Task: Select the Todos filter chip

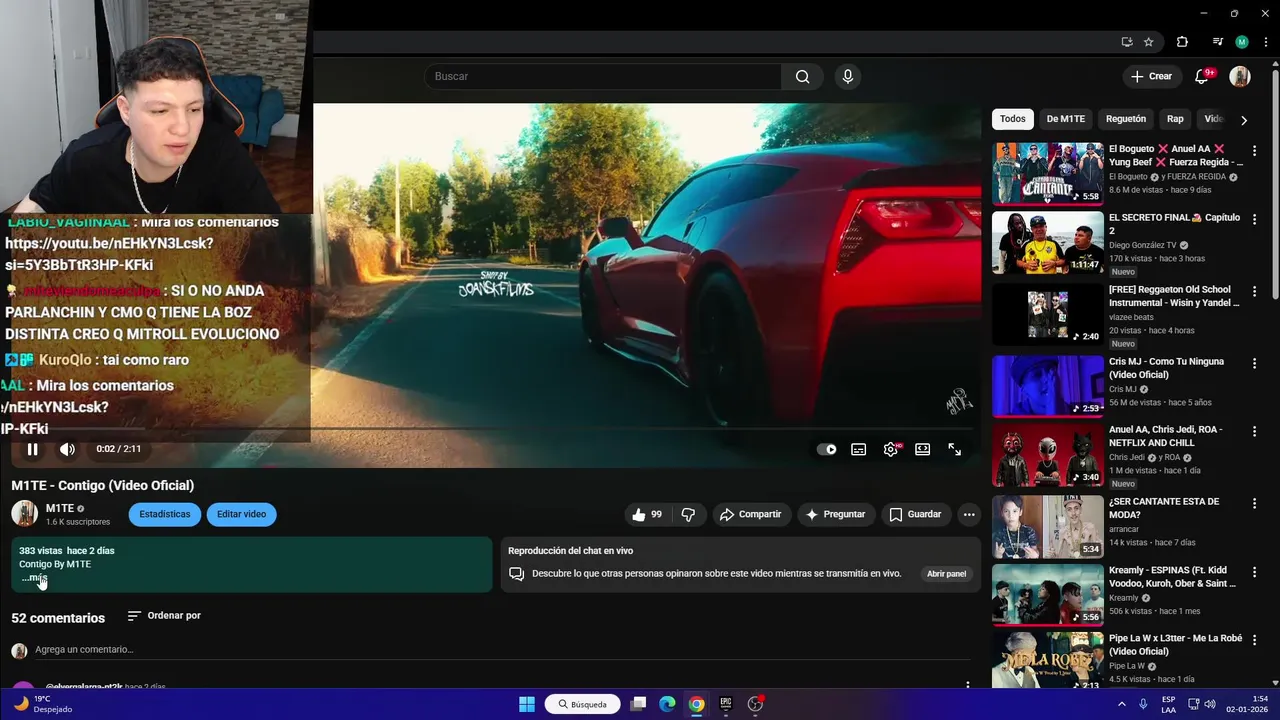Action: click(1013, 119)
